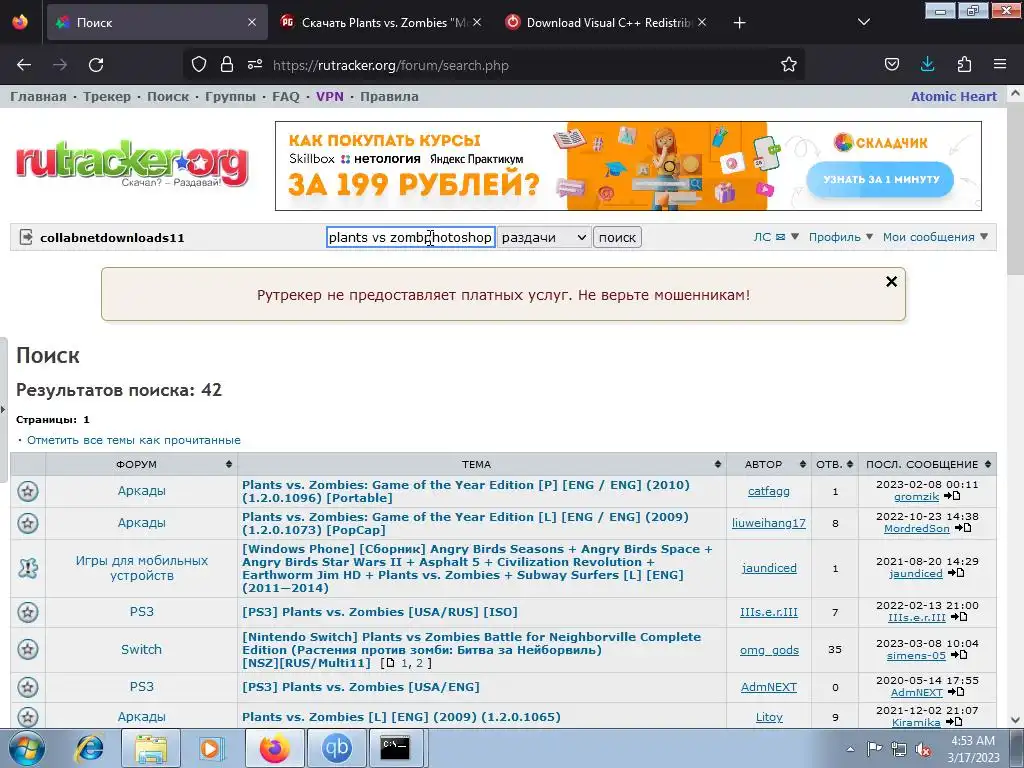Open the command prompt taskbar icon
The width and height of the screenshot is (1024, 768).
pos(396,748)
